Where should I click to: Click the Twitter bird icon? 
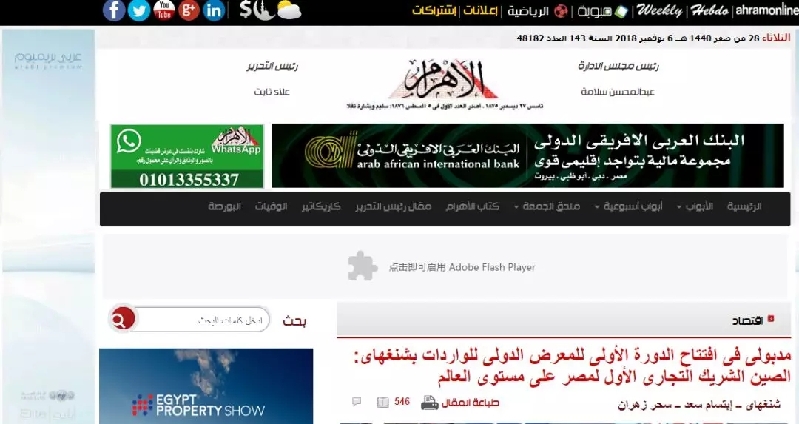point(139,11)
